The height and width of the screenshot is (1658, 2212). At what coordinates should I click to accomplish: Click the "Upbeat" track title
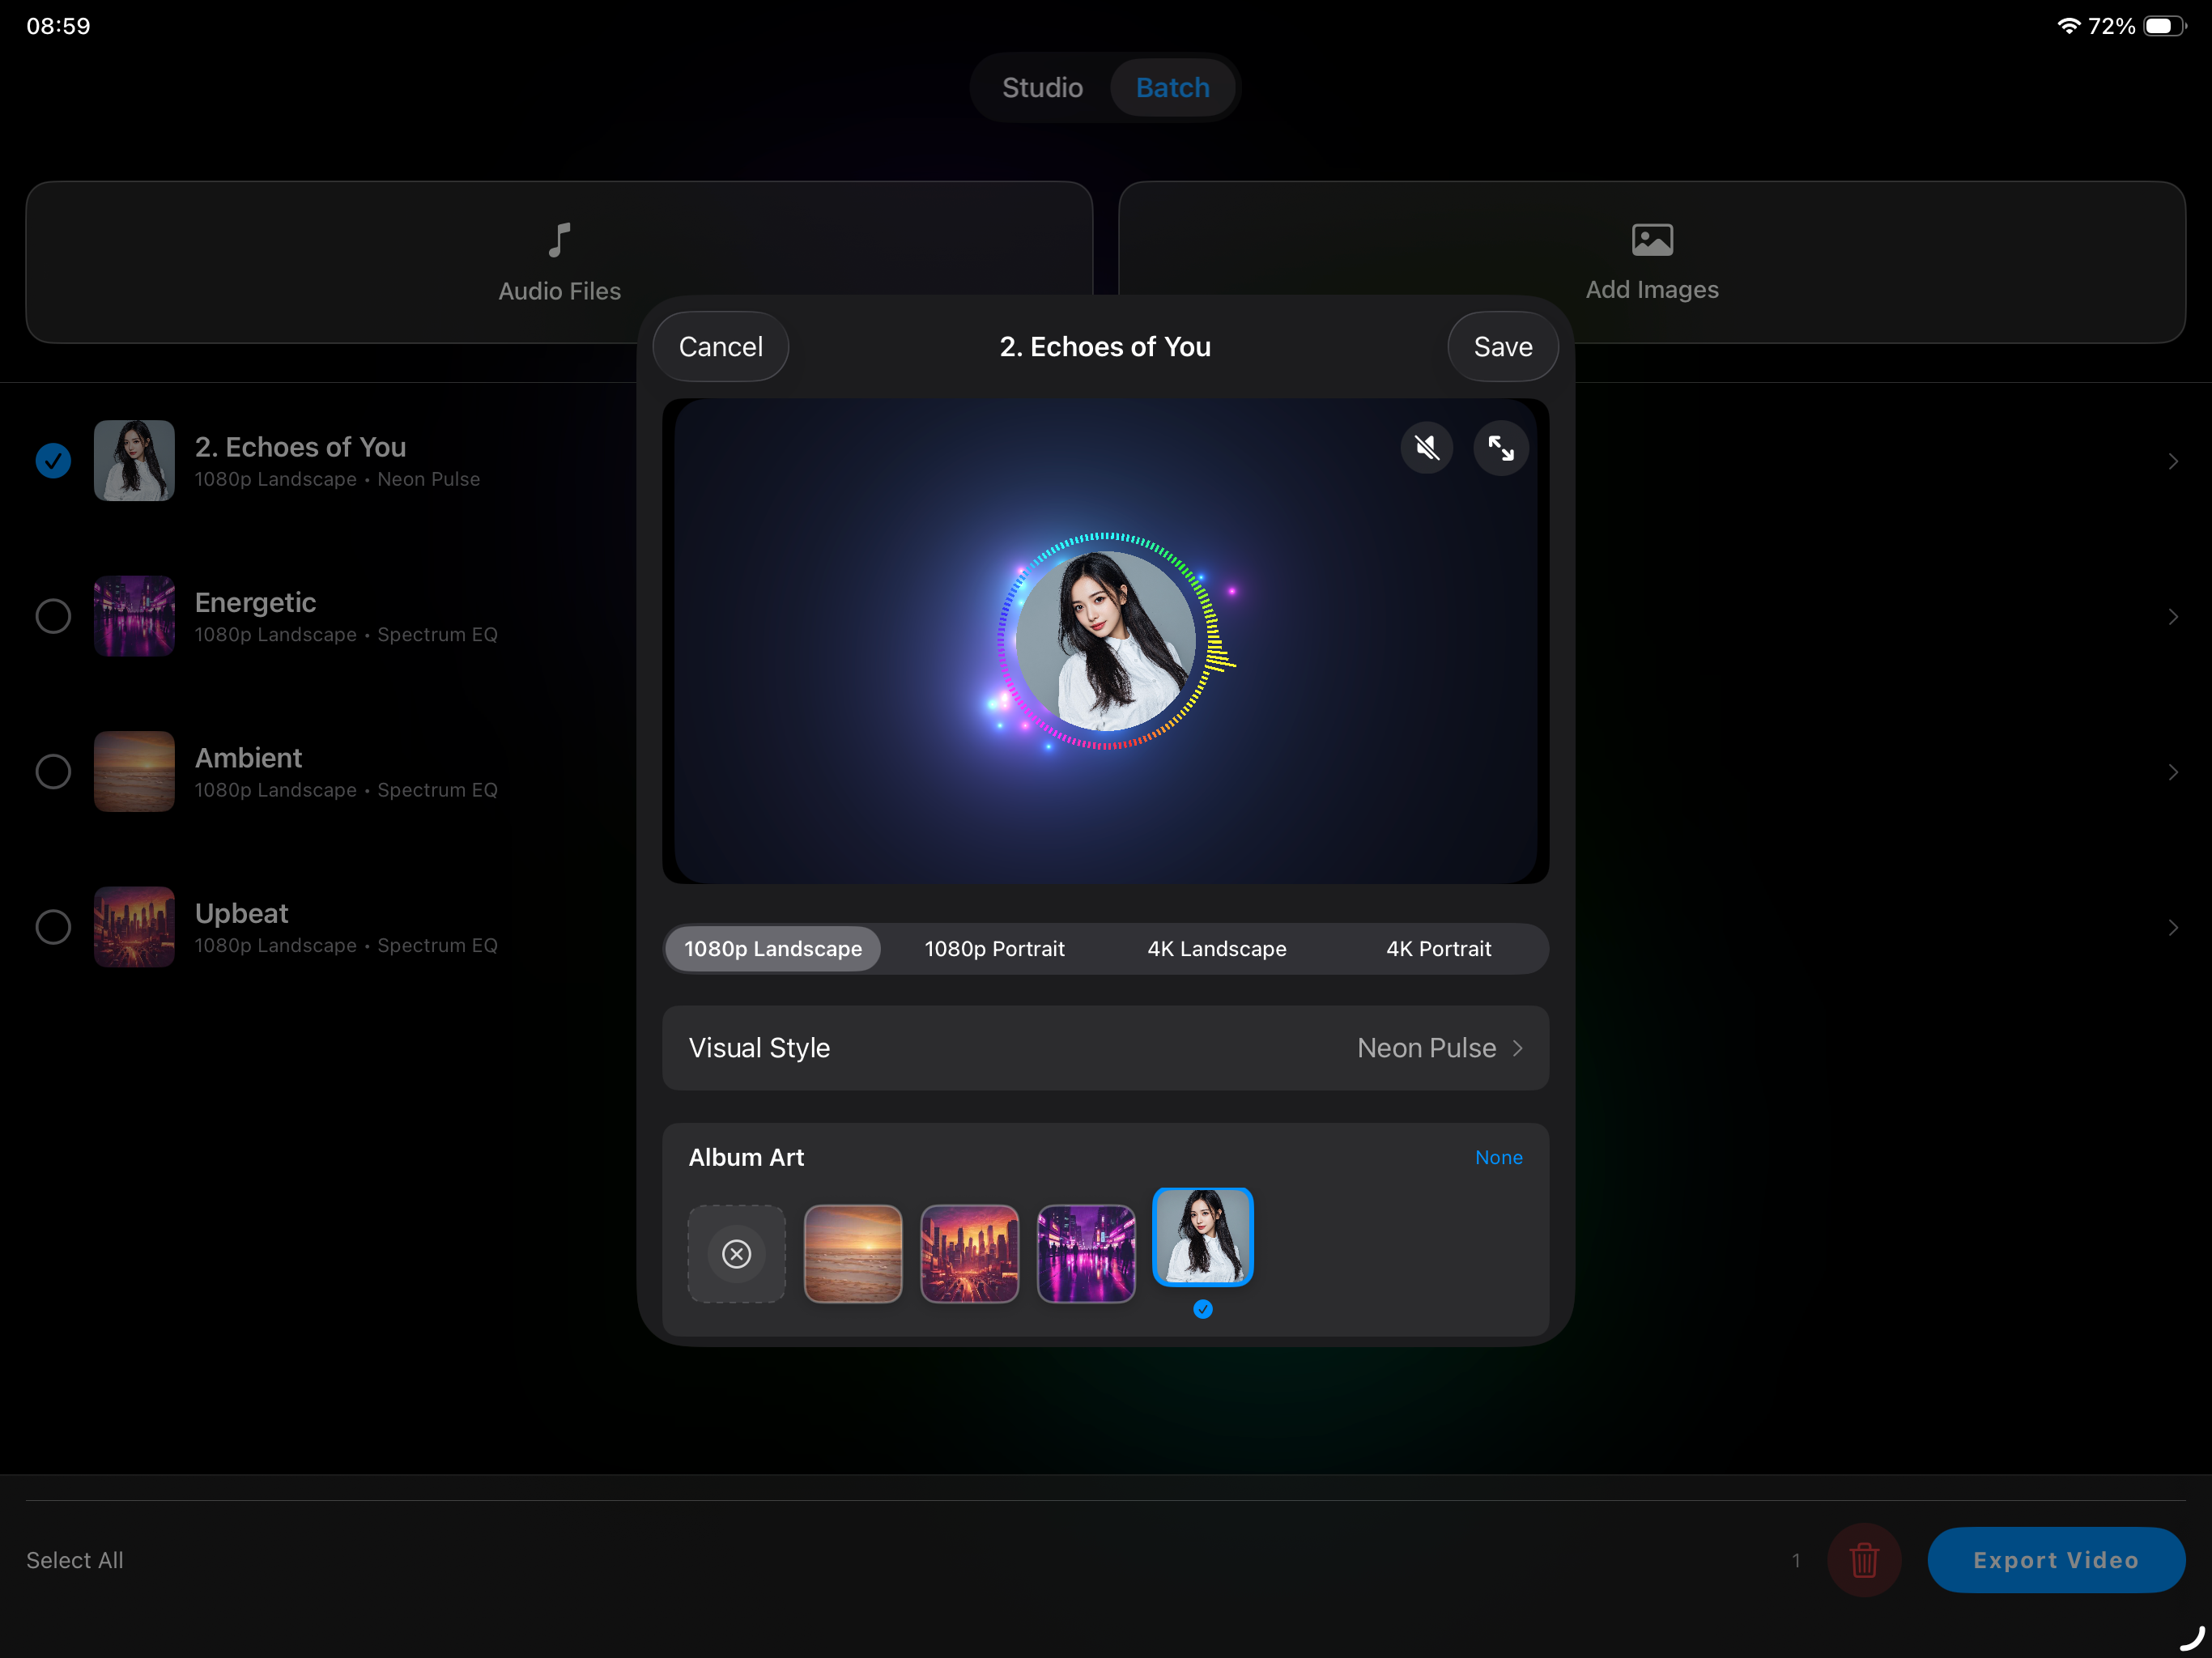coord(241,913)
